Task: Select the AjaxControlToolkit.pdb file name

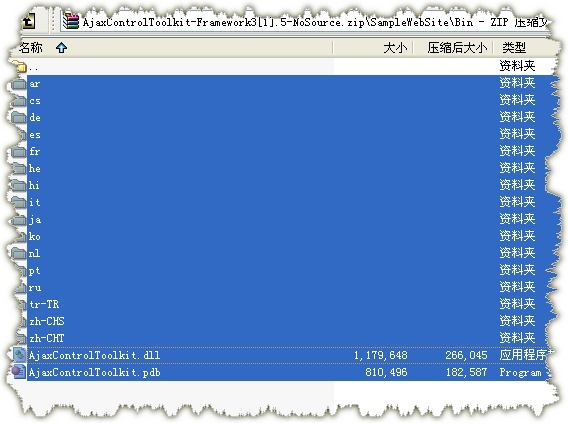Action: coord(95,372)
